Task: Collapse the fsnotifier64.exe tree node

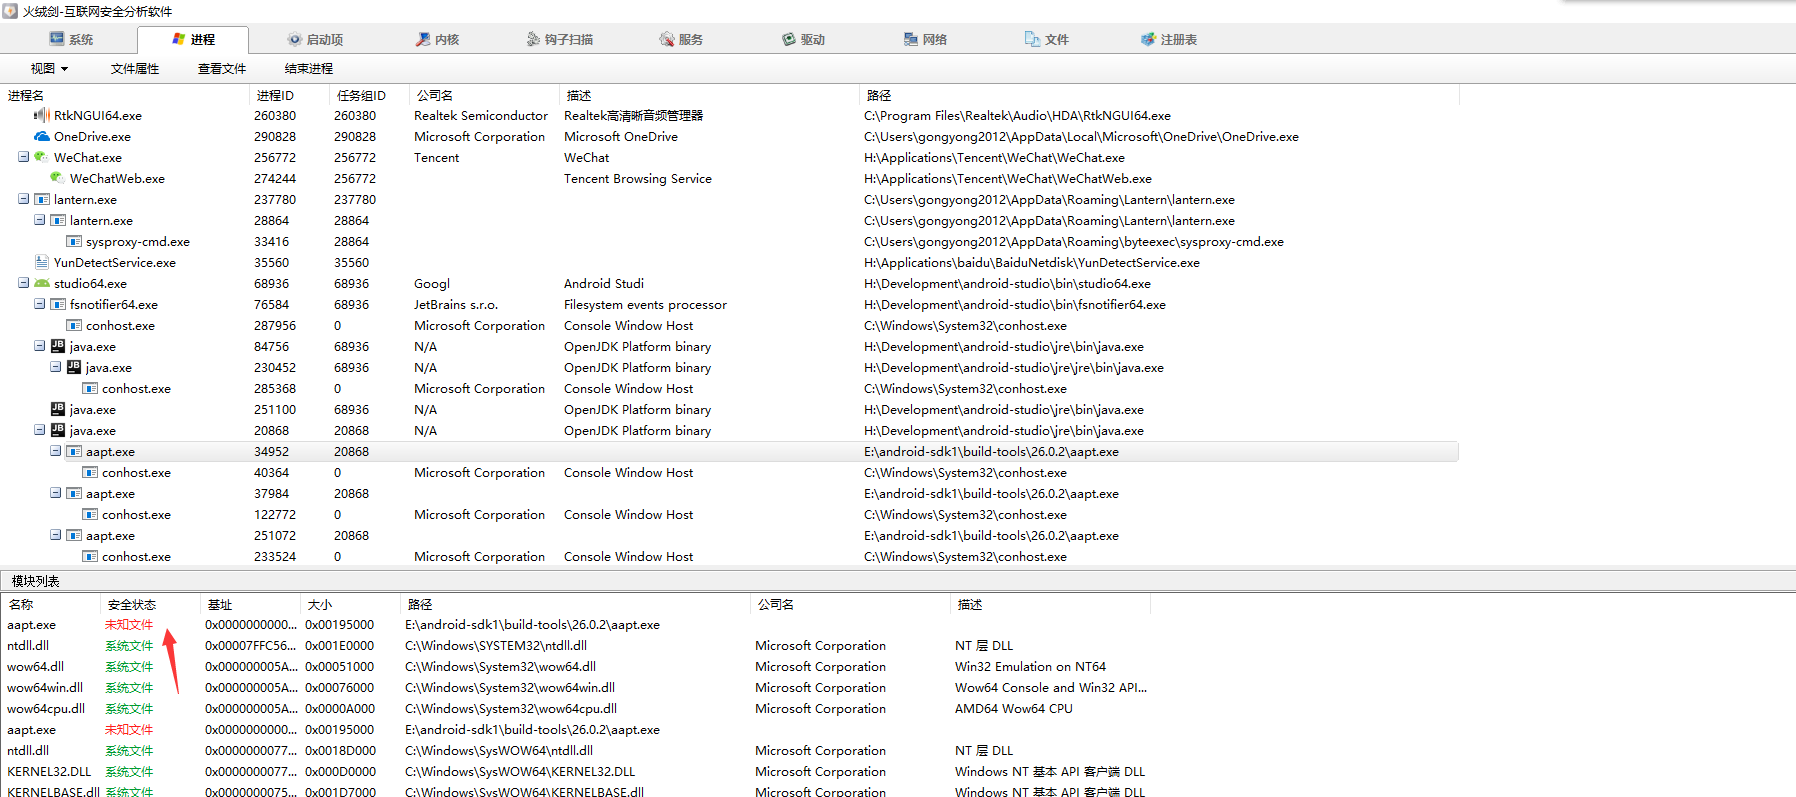Action: click(39, 304)
